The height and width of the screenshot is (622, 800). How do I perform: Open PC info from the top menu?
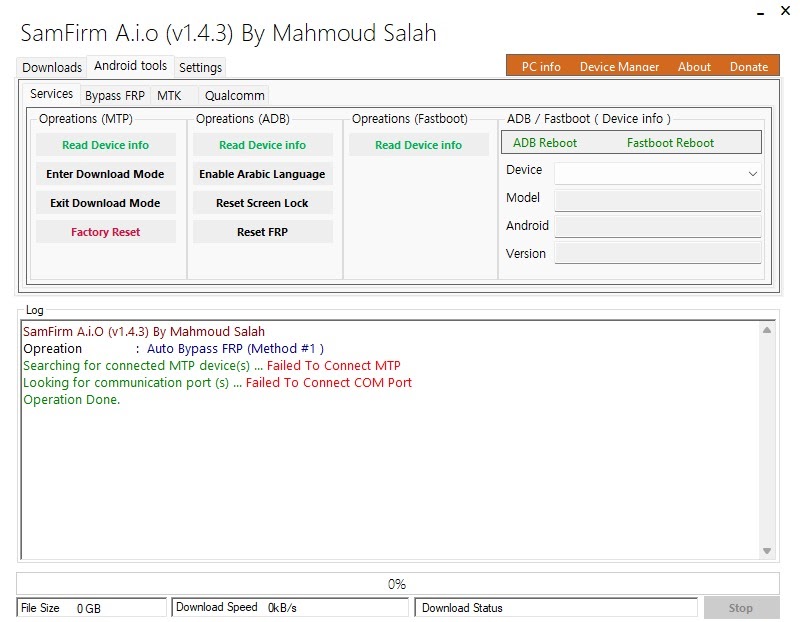(x=539, y=66)
